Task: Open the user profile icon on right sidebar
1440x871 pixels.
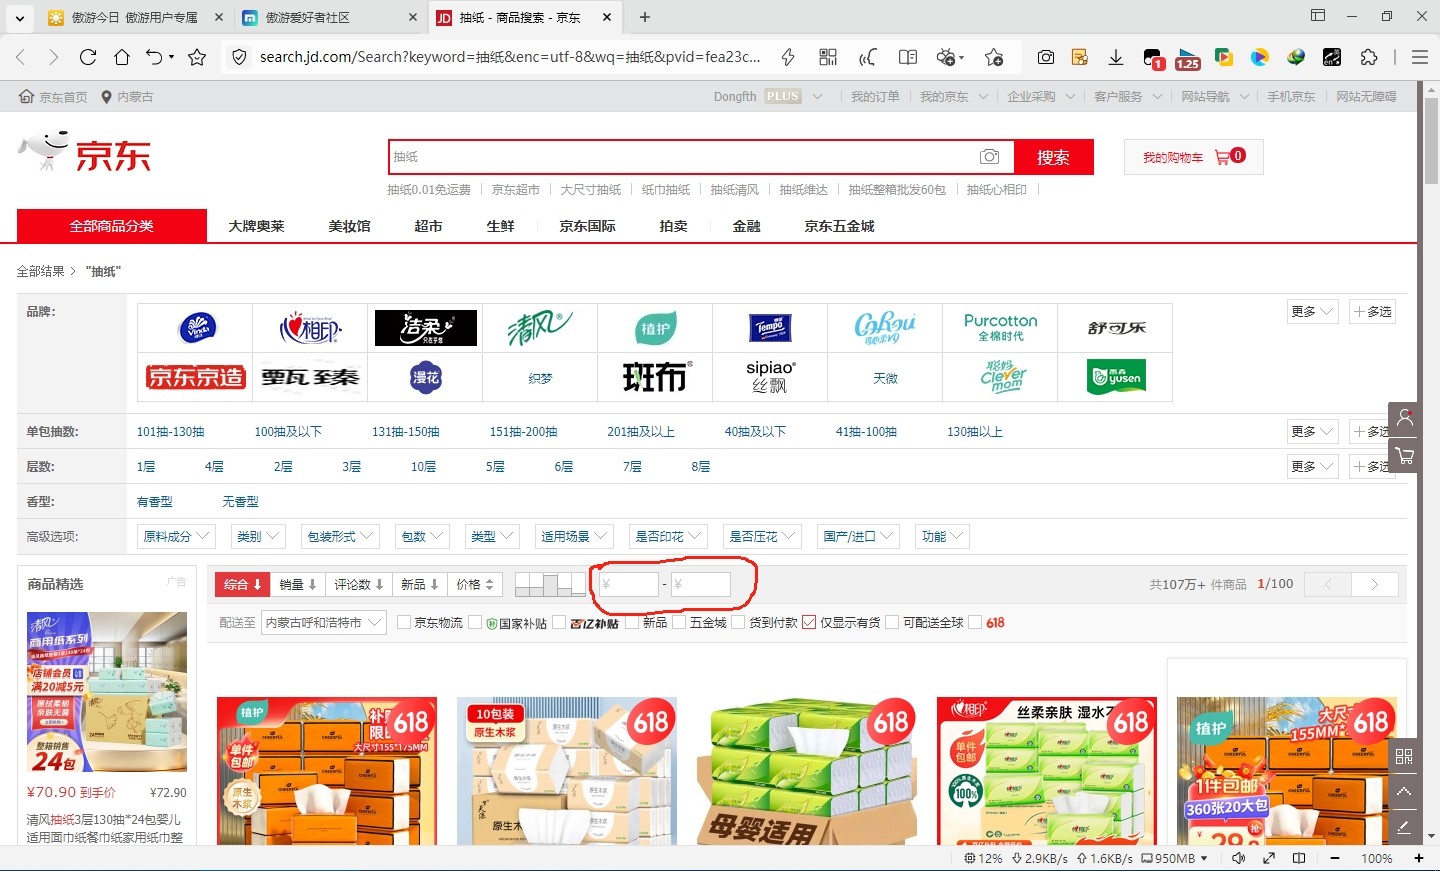Action: tap(1405, 418)
